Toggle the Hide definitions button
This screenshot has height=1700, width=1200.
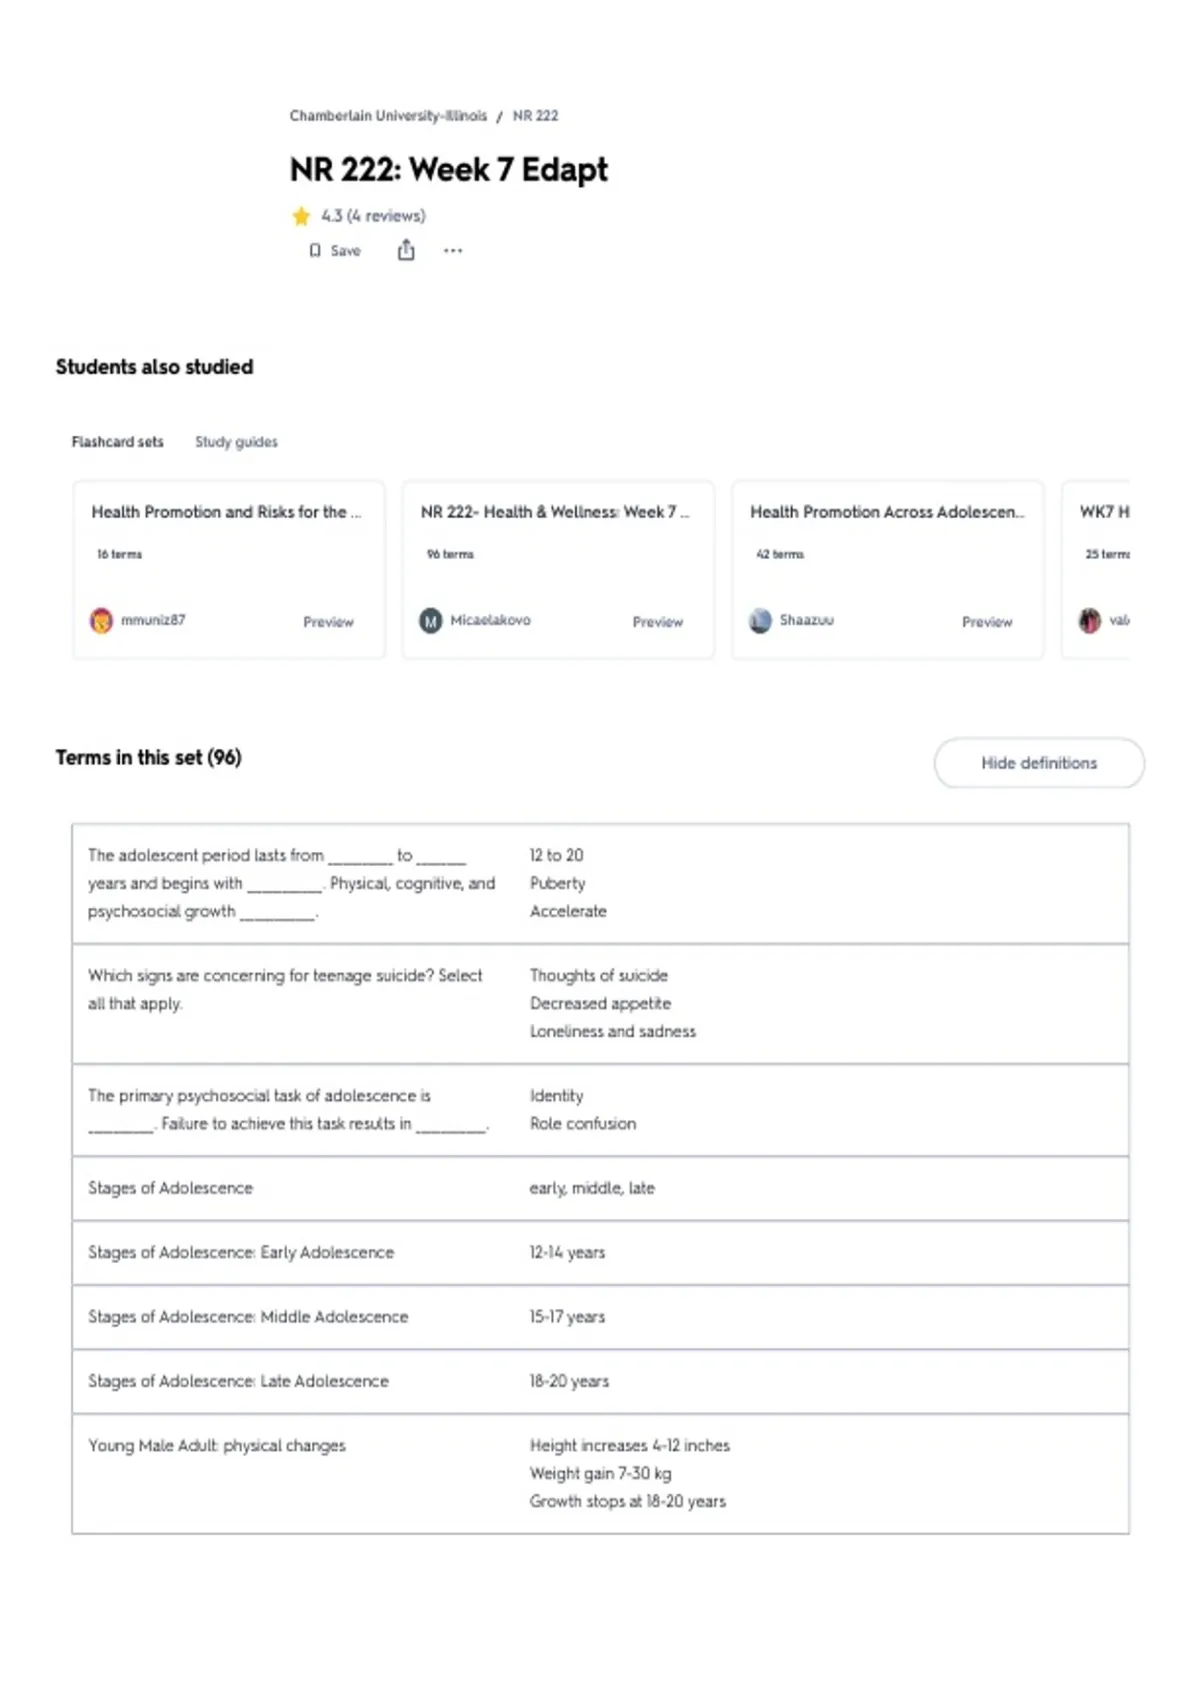(x=1039, y=763)
